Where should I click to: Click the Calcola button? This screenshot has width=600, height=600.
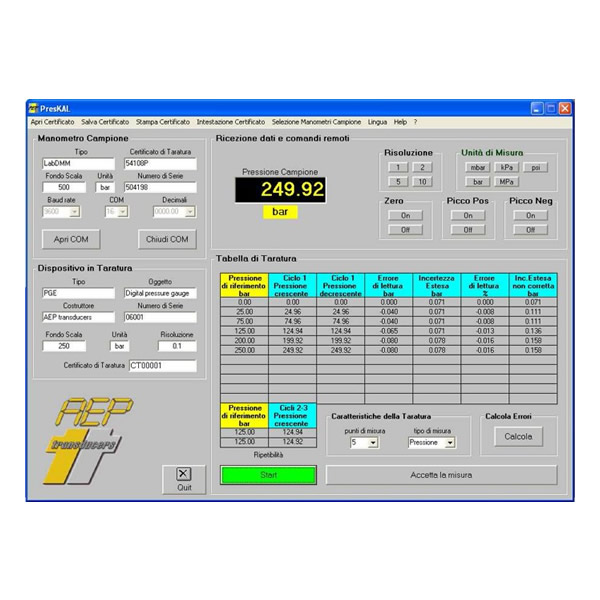(x=518, y=436)
